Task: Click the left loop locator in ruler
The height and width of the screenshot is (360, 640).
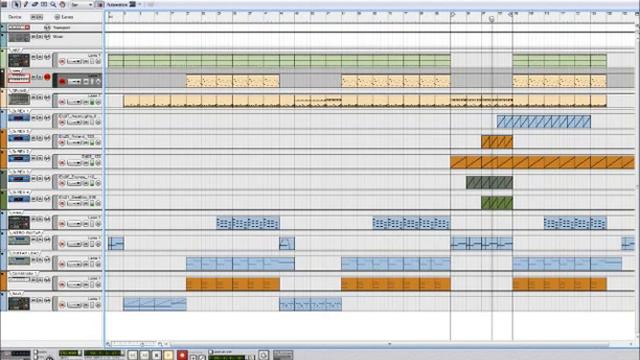Action: point(452,14)
